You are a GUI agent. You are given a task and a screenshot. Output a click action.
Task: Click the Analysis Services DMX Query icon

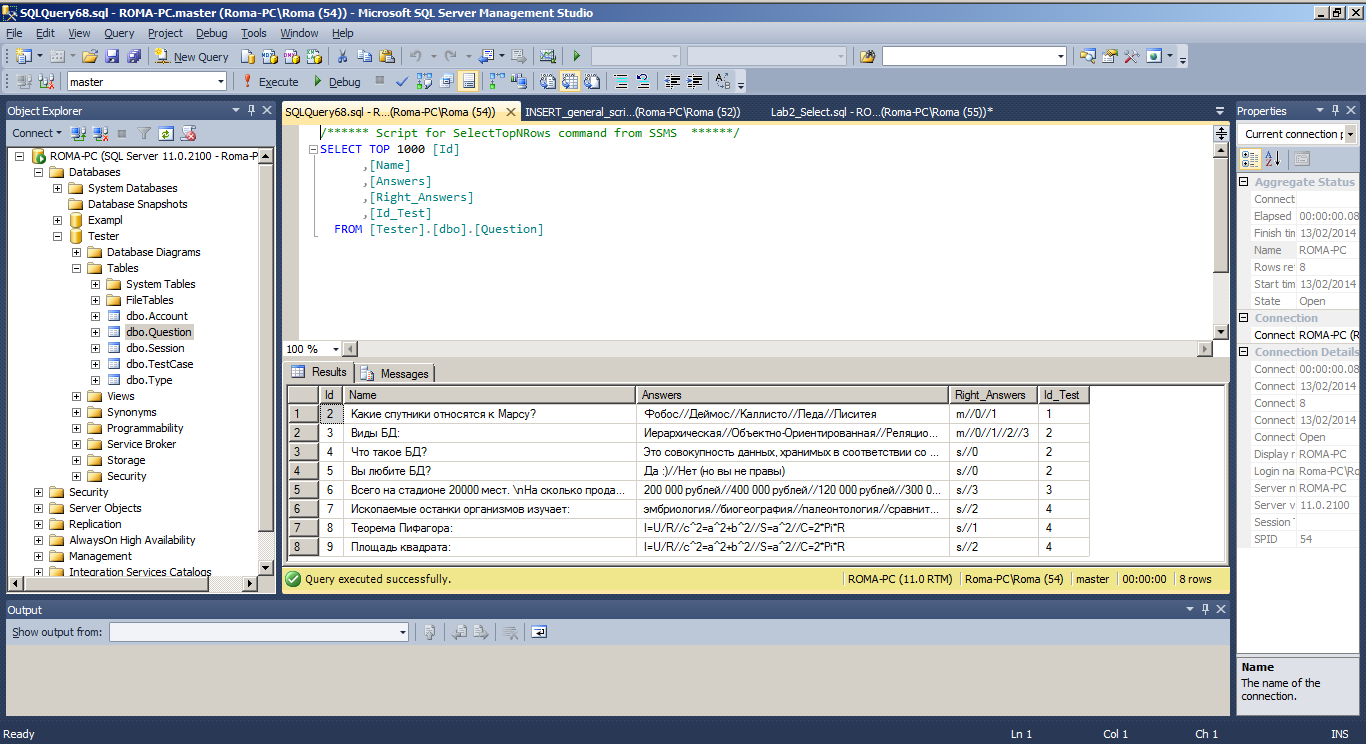291,57
